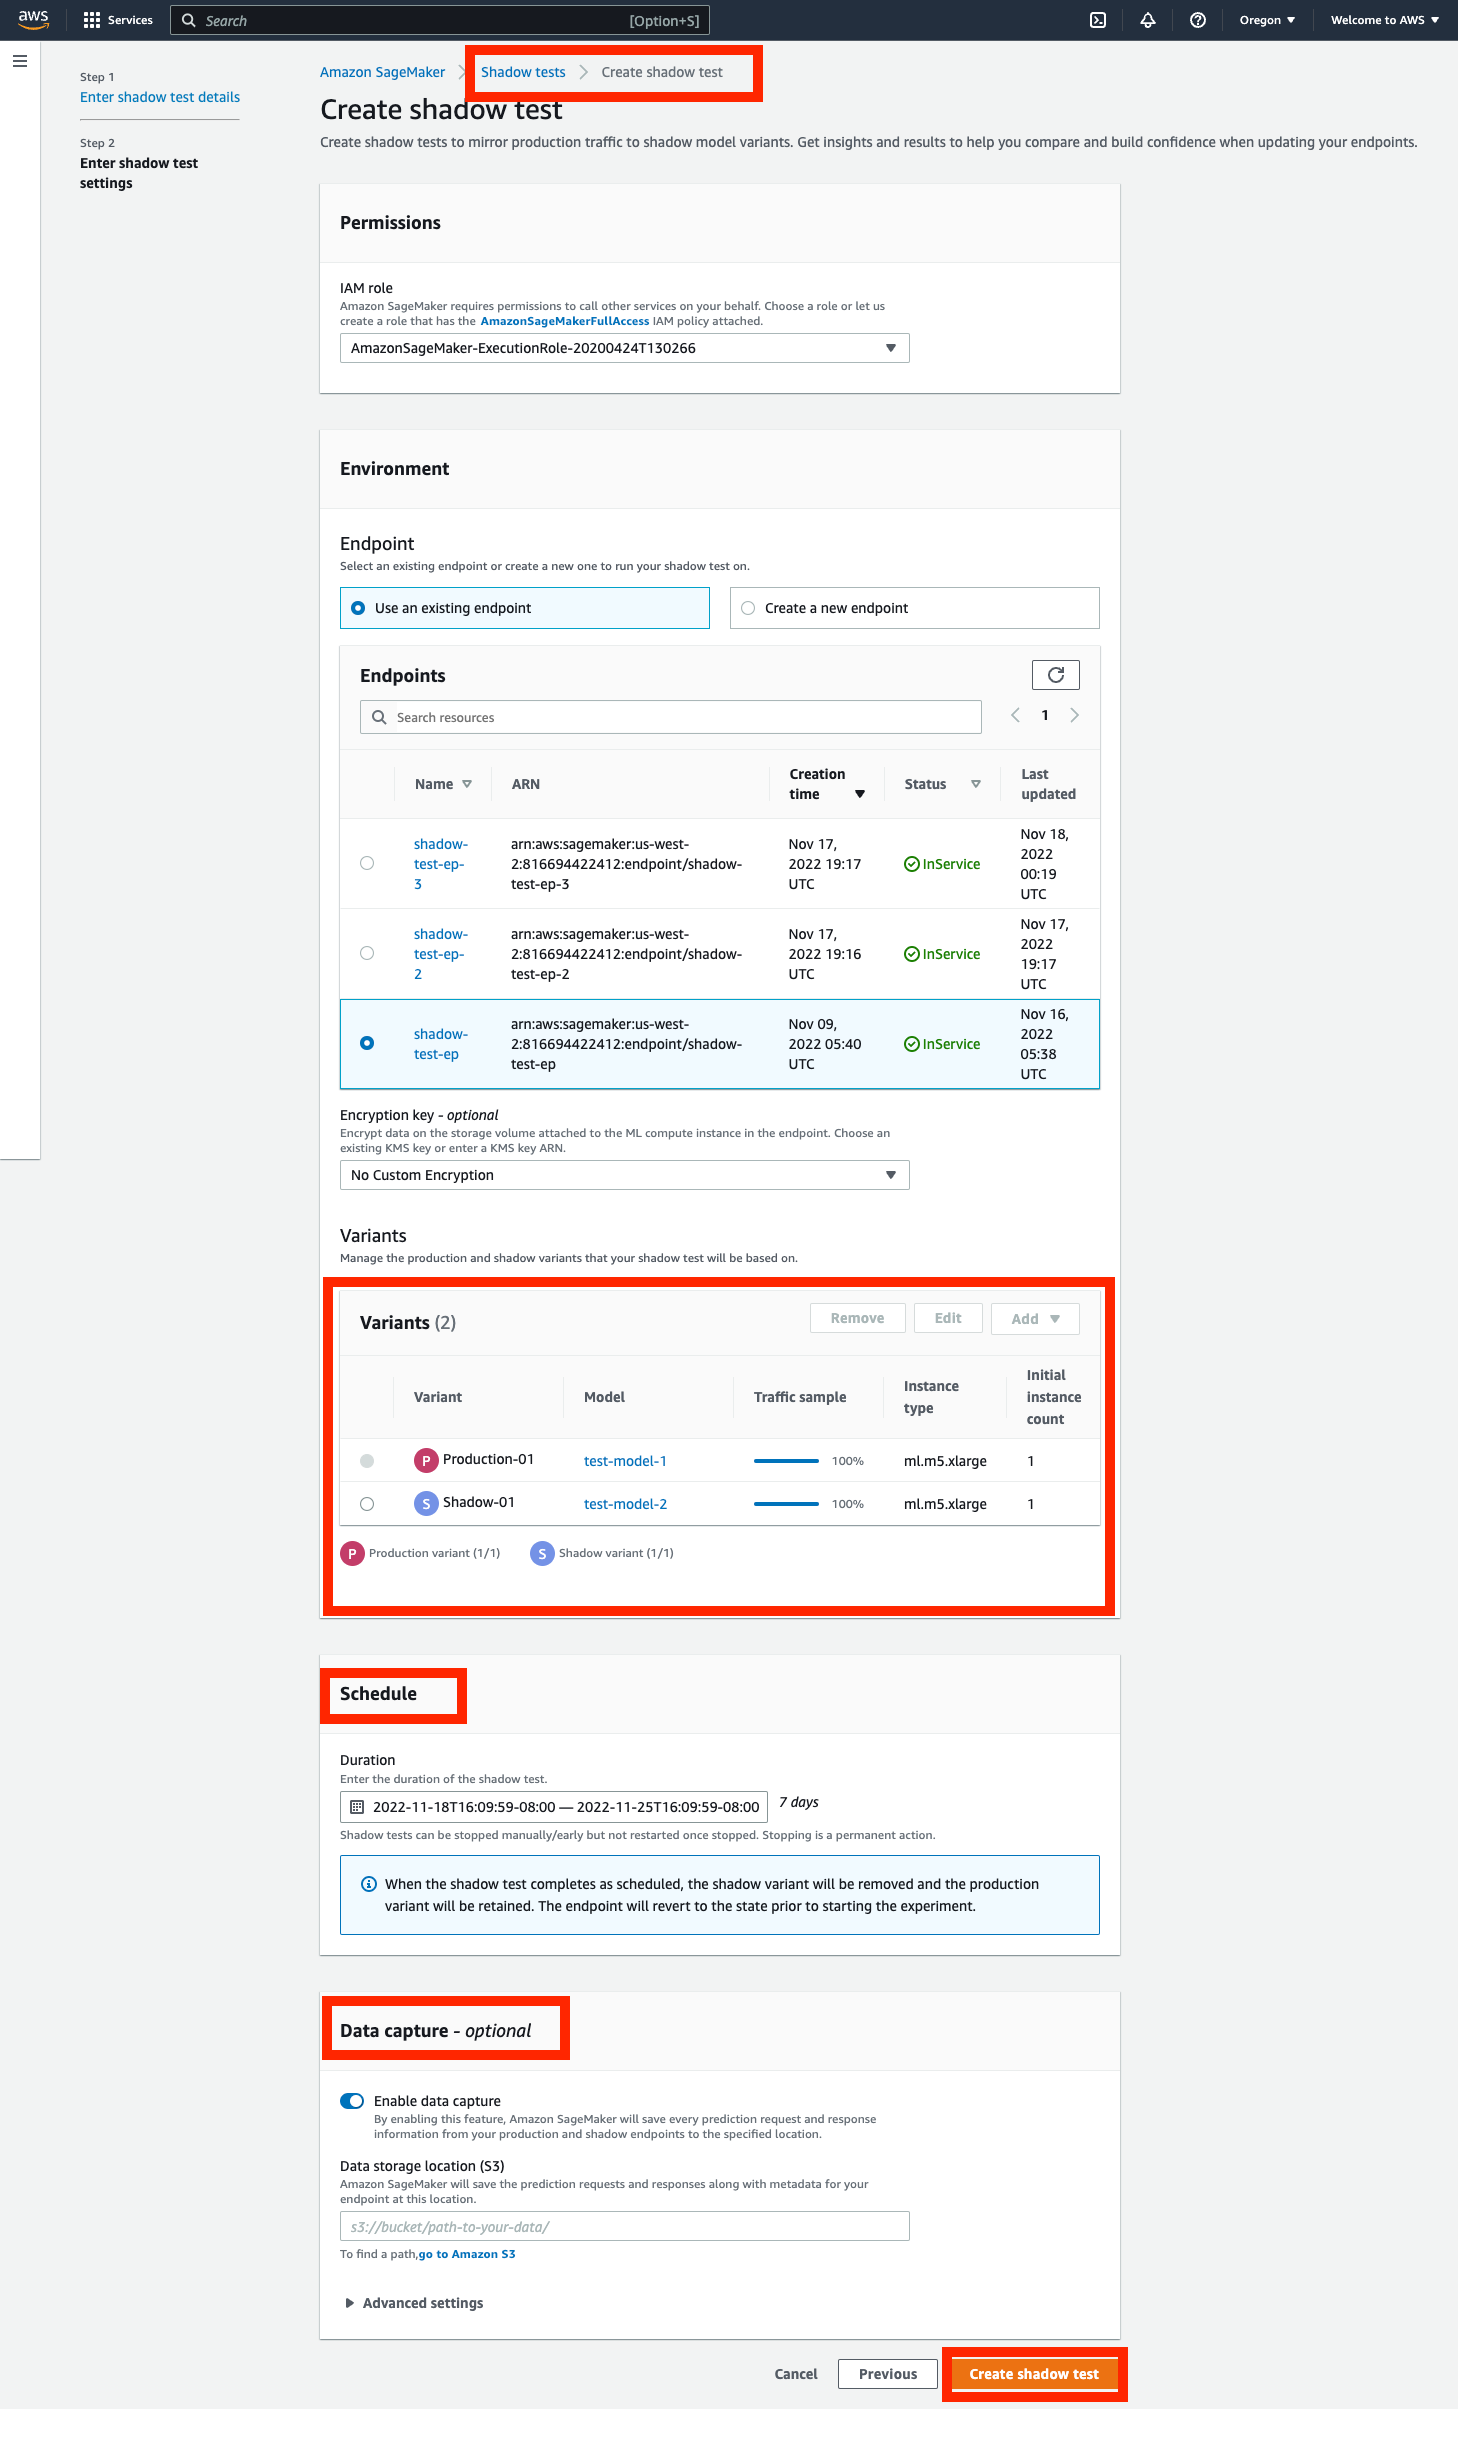Go to Amazon SageMaker breadcrumb

[x=382, y=72]
